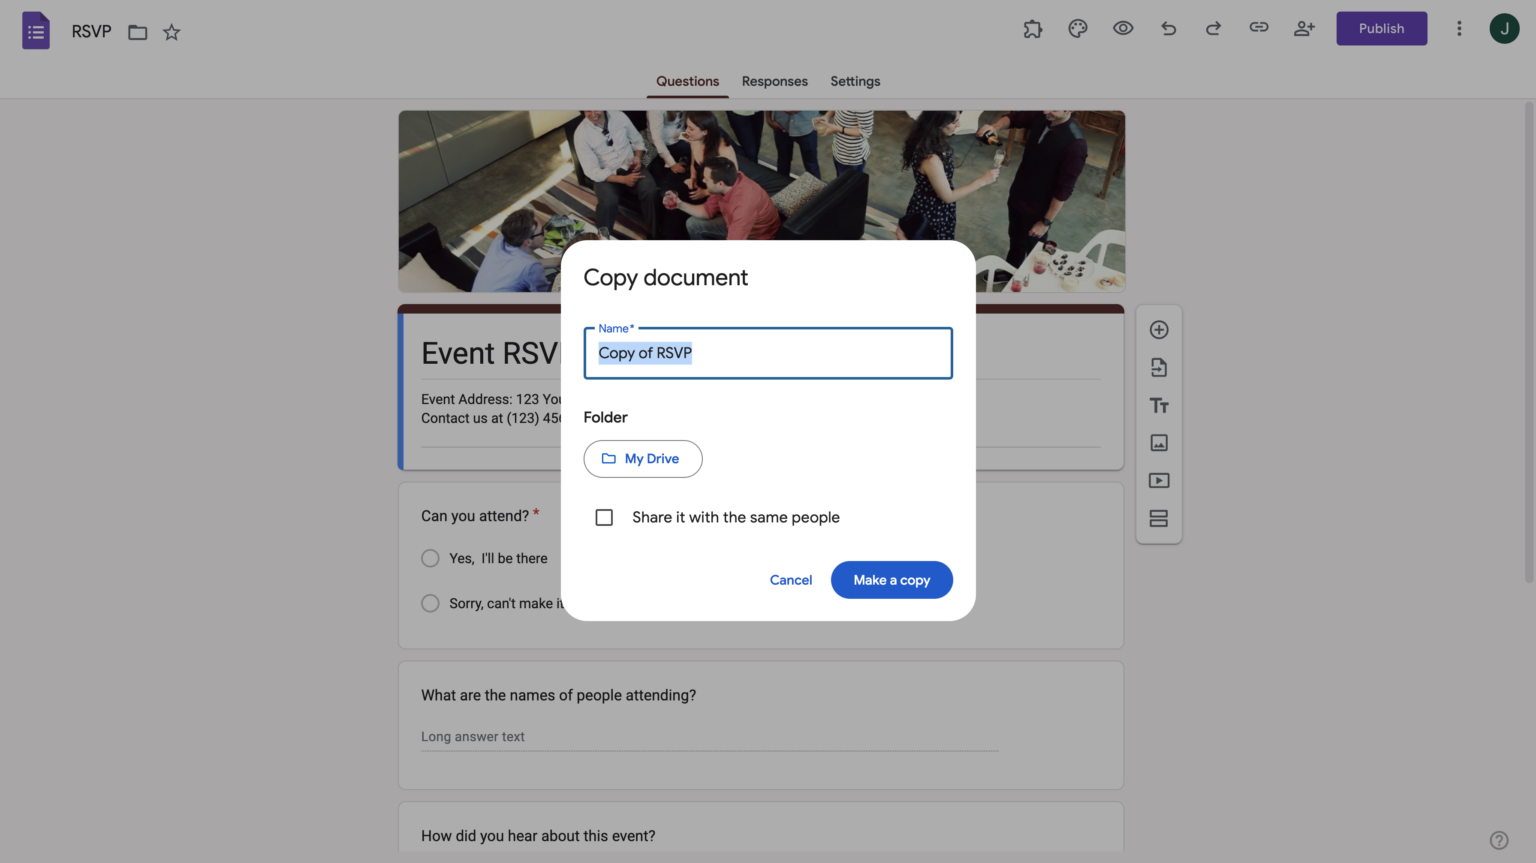The image size is (1536, 863).
Task: Open the My Drive folder picker
Action: tap(643, 458)
